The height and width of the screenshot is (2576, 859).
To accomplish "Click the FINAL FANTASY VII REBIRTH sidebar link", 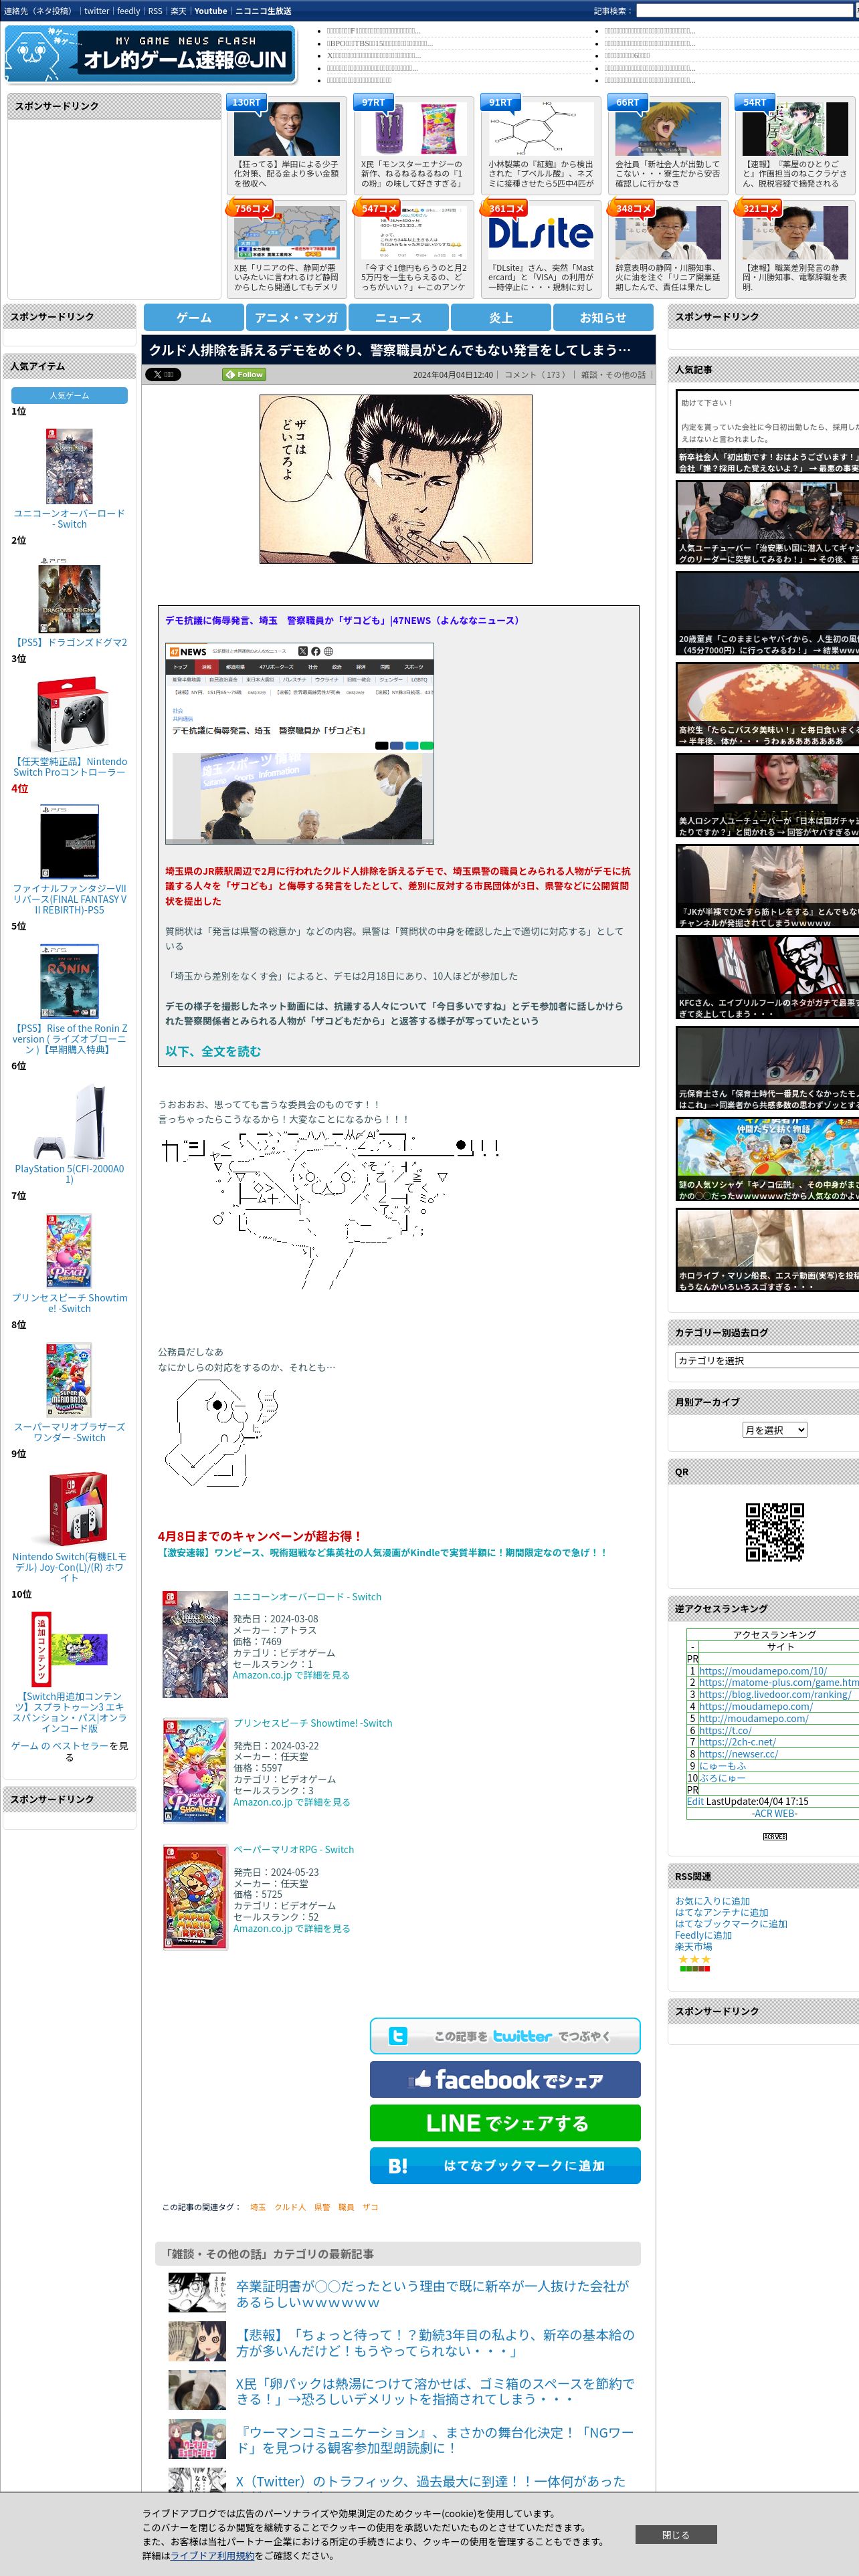I will (x=69, y=899).
